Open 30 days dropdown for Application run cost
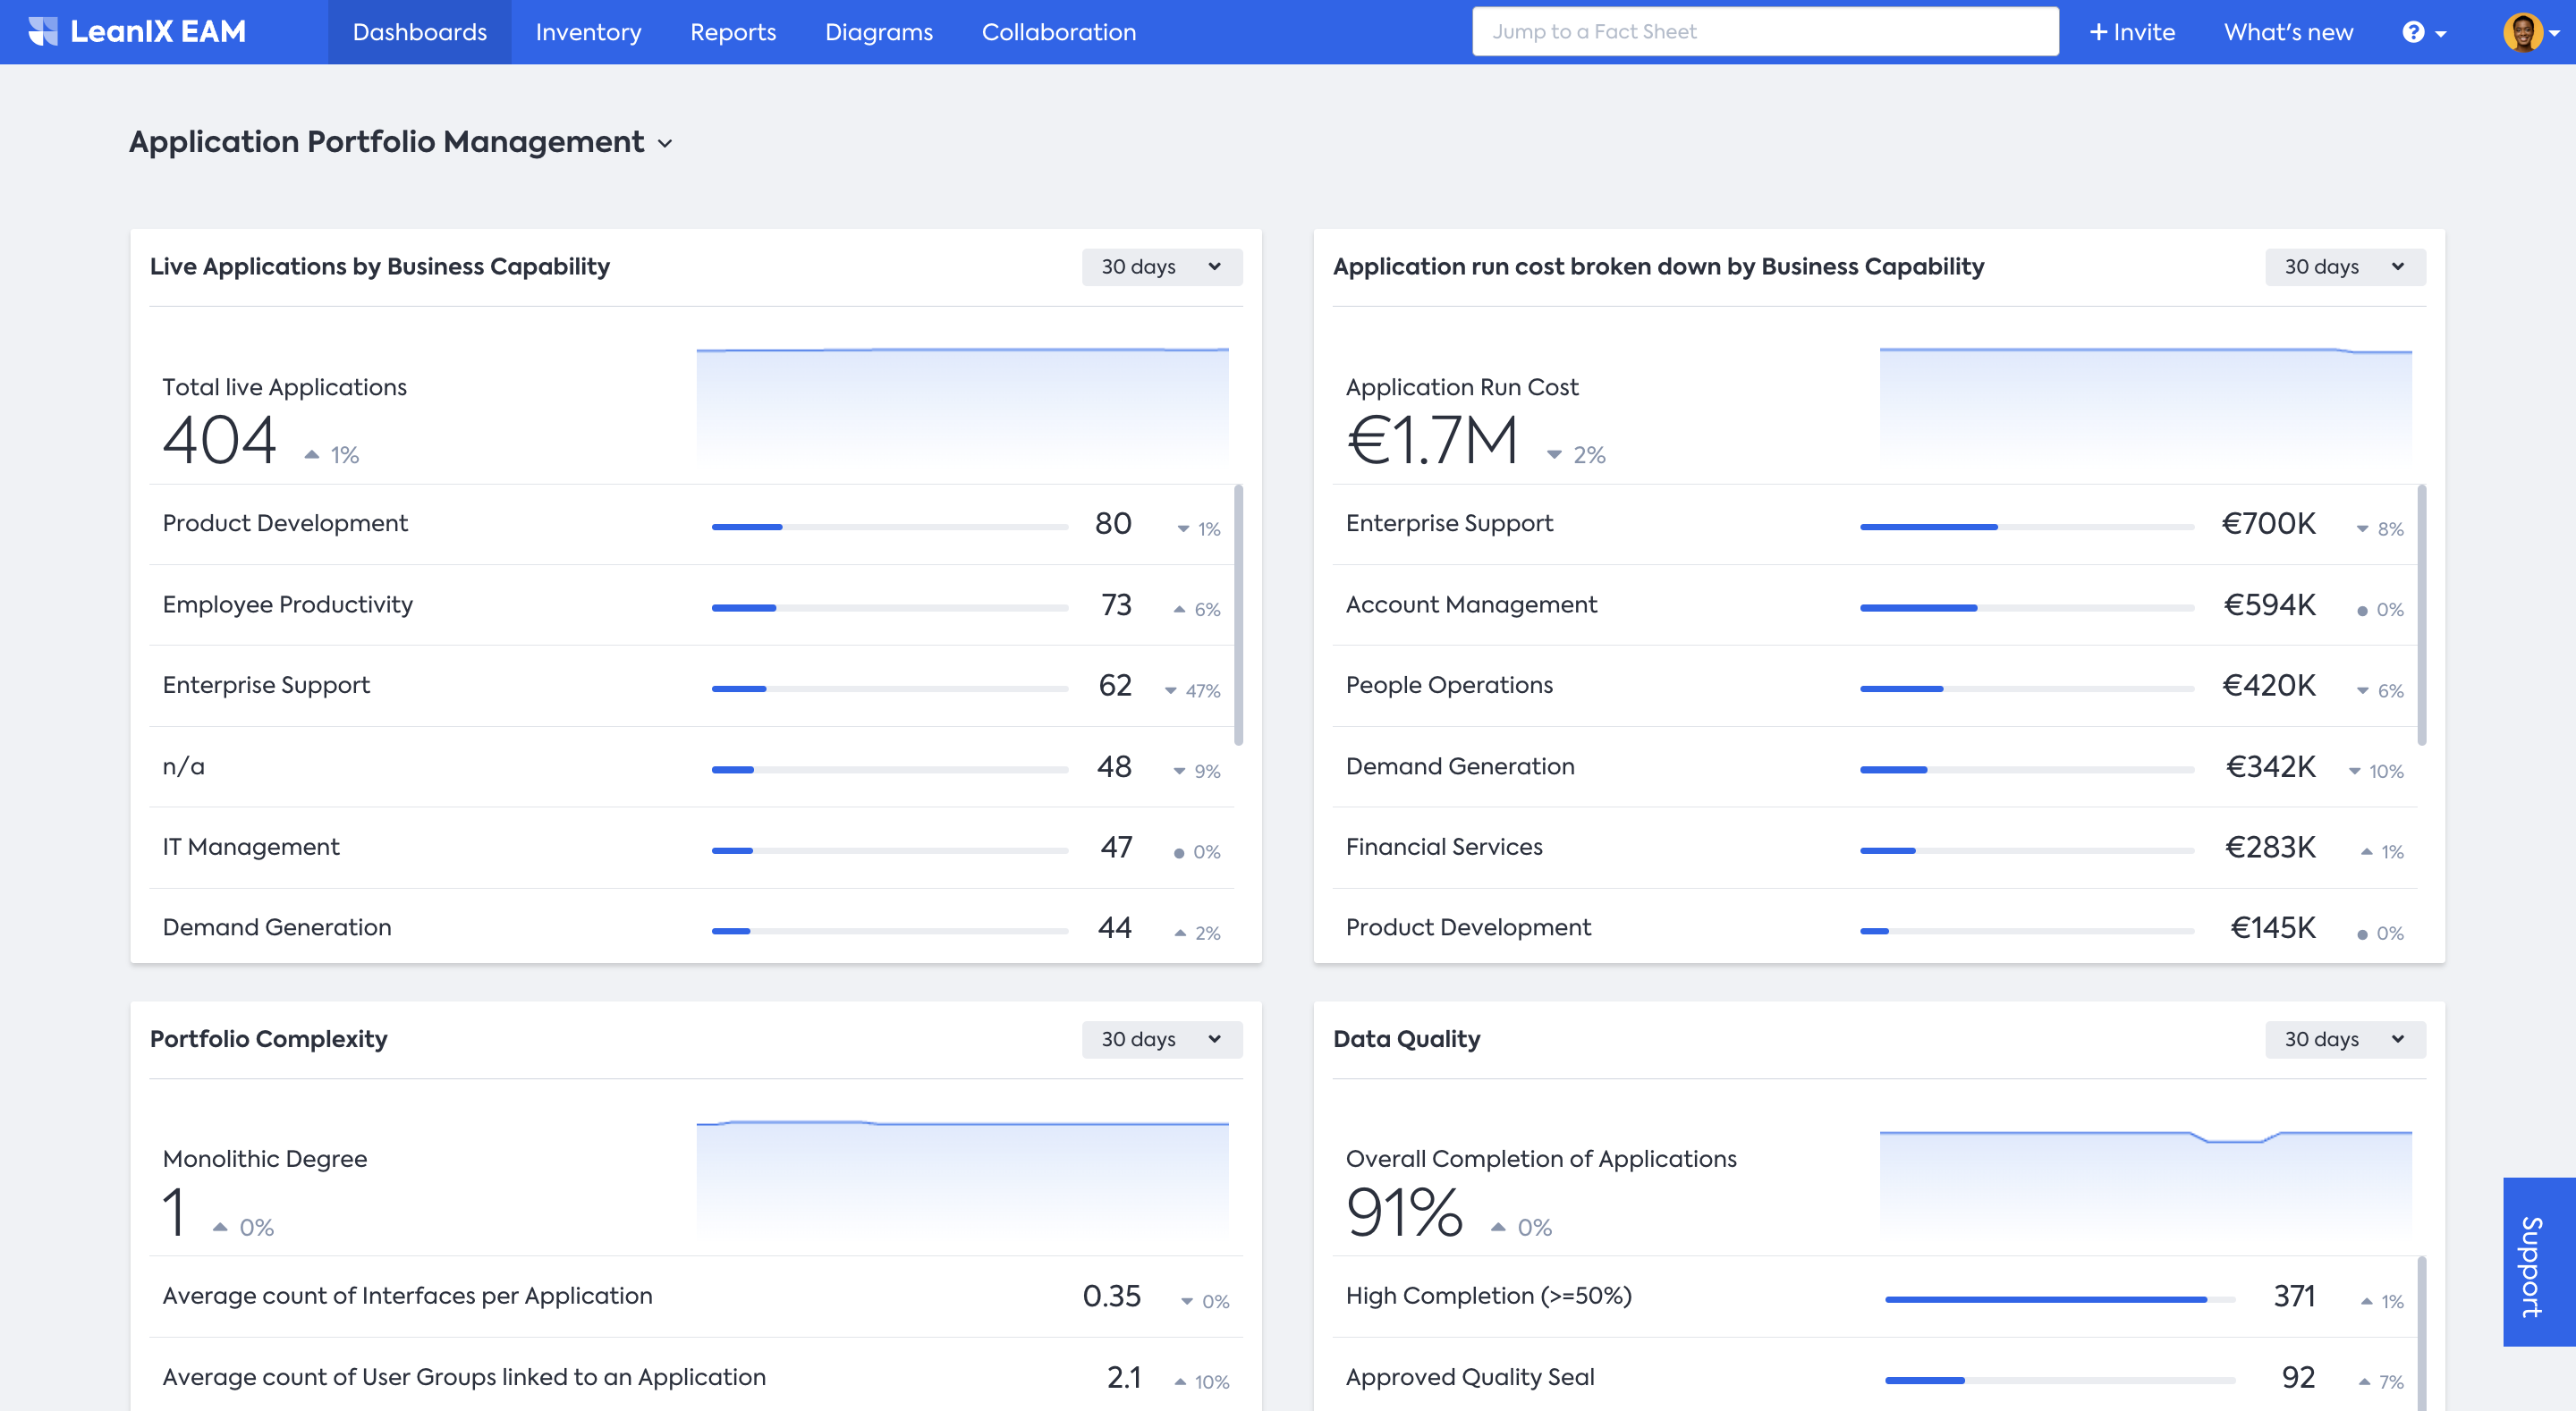The image size is (2576, 1411). point(2344,267)
